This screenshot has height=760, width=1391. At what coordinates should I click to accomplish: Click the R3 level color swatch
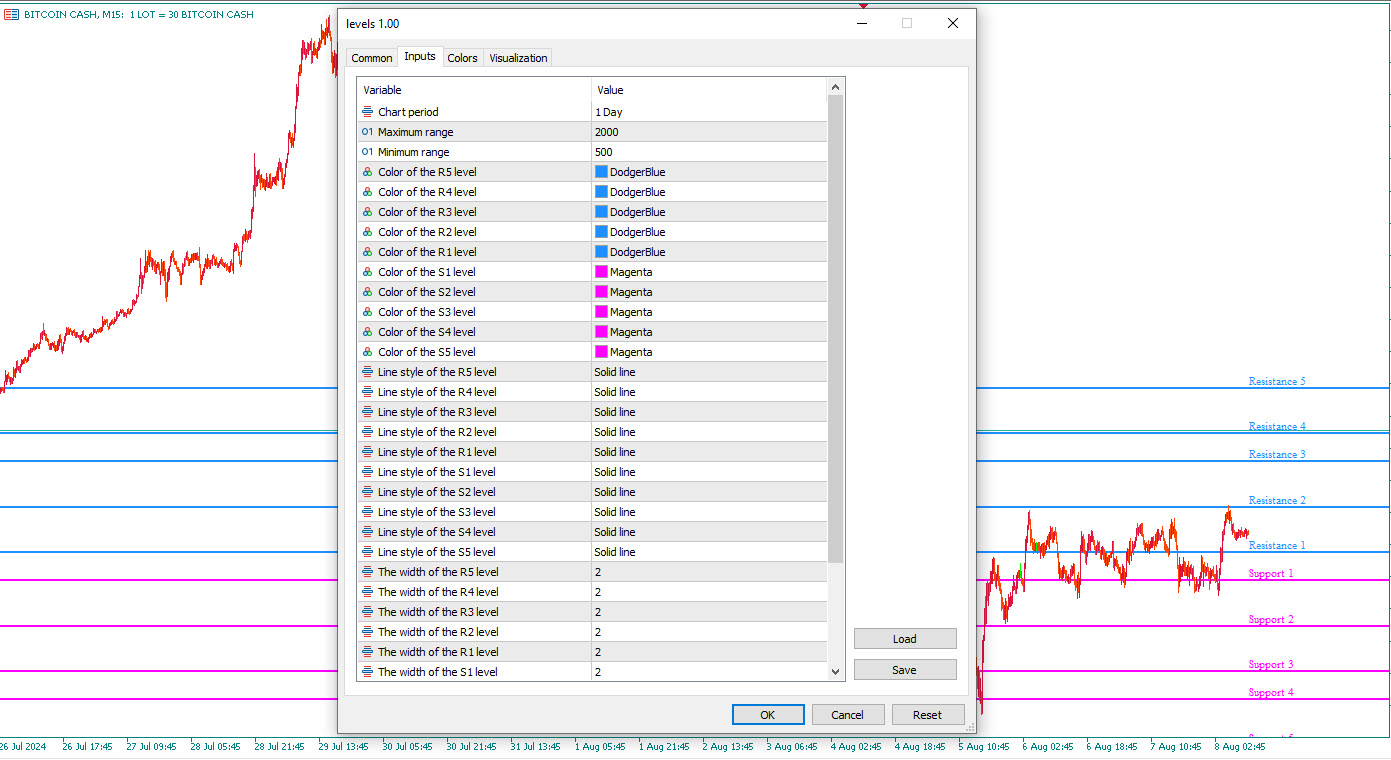tap(601, 212)
